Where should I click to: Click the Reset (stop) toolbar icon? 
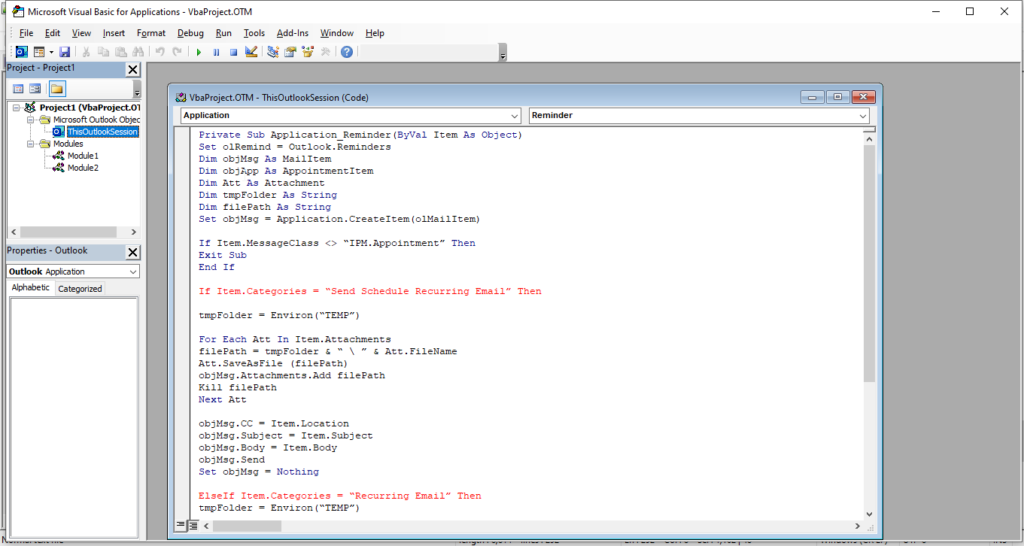point(233,52)
